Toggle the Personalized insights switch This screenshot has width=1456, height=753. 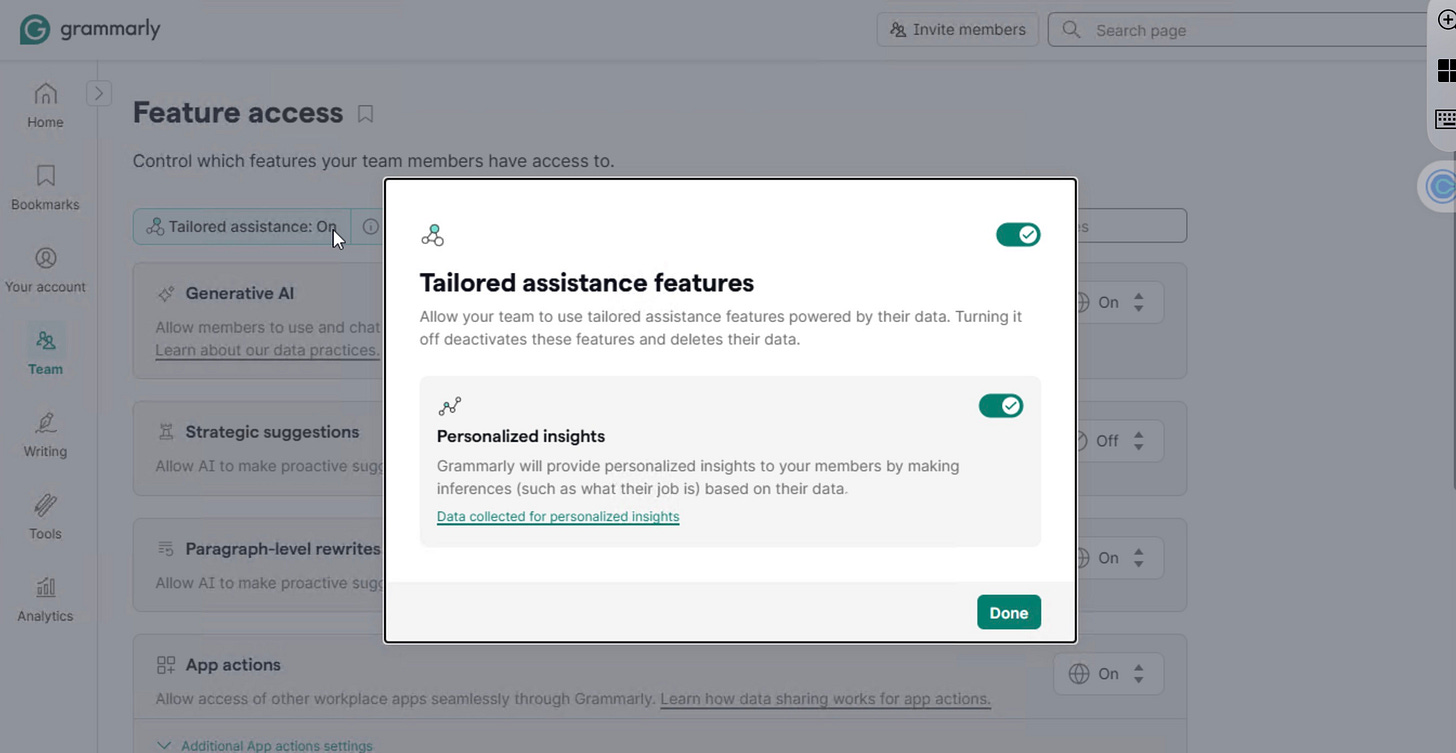point(1001,406)
